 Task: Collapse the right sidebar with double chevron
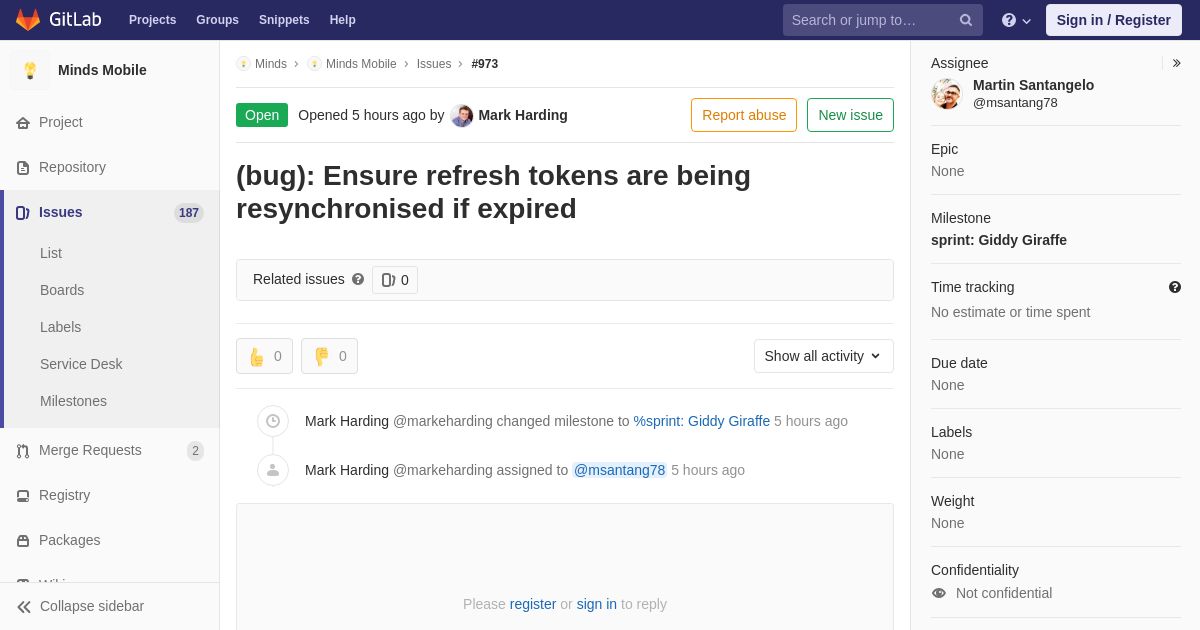click(x=1176, y=63)
